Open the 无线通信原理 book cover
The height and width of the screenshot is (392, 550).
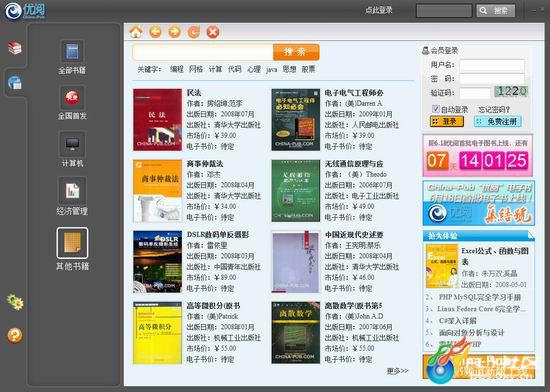296,191
